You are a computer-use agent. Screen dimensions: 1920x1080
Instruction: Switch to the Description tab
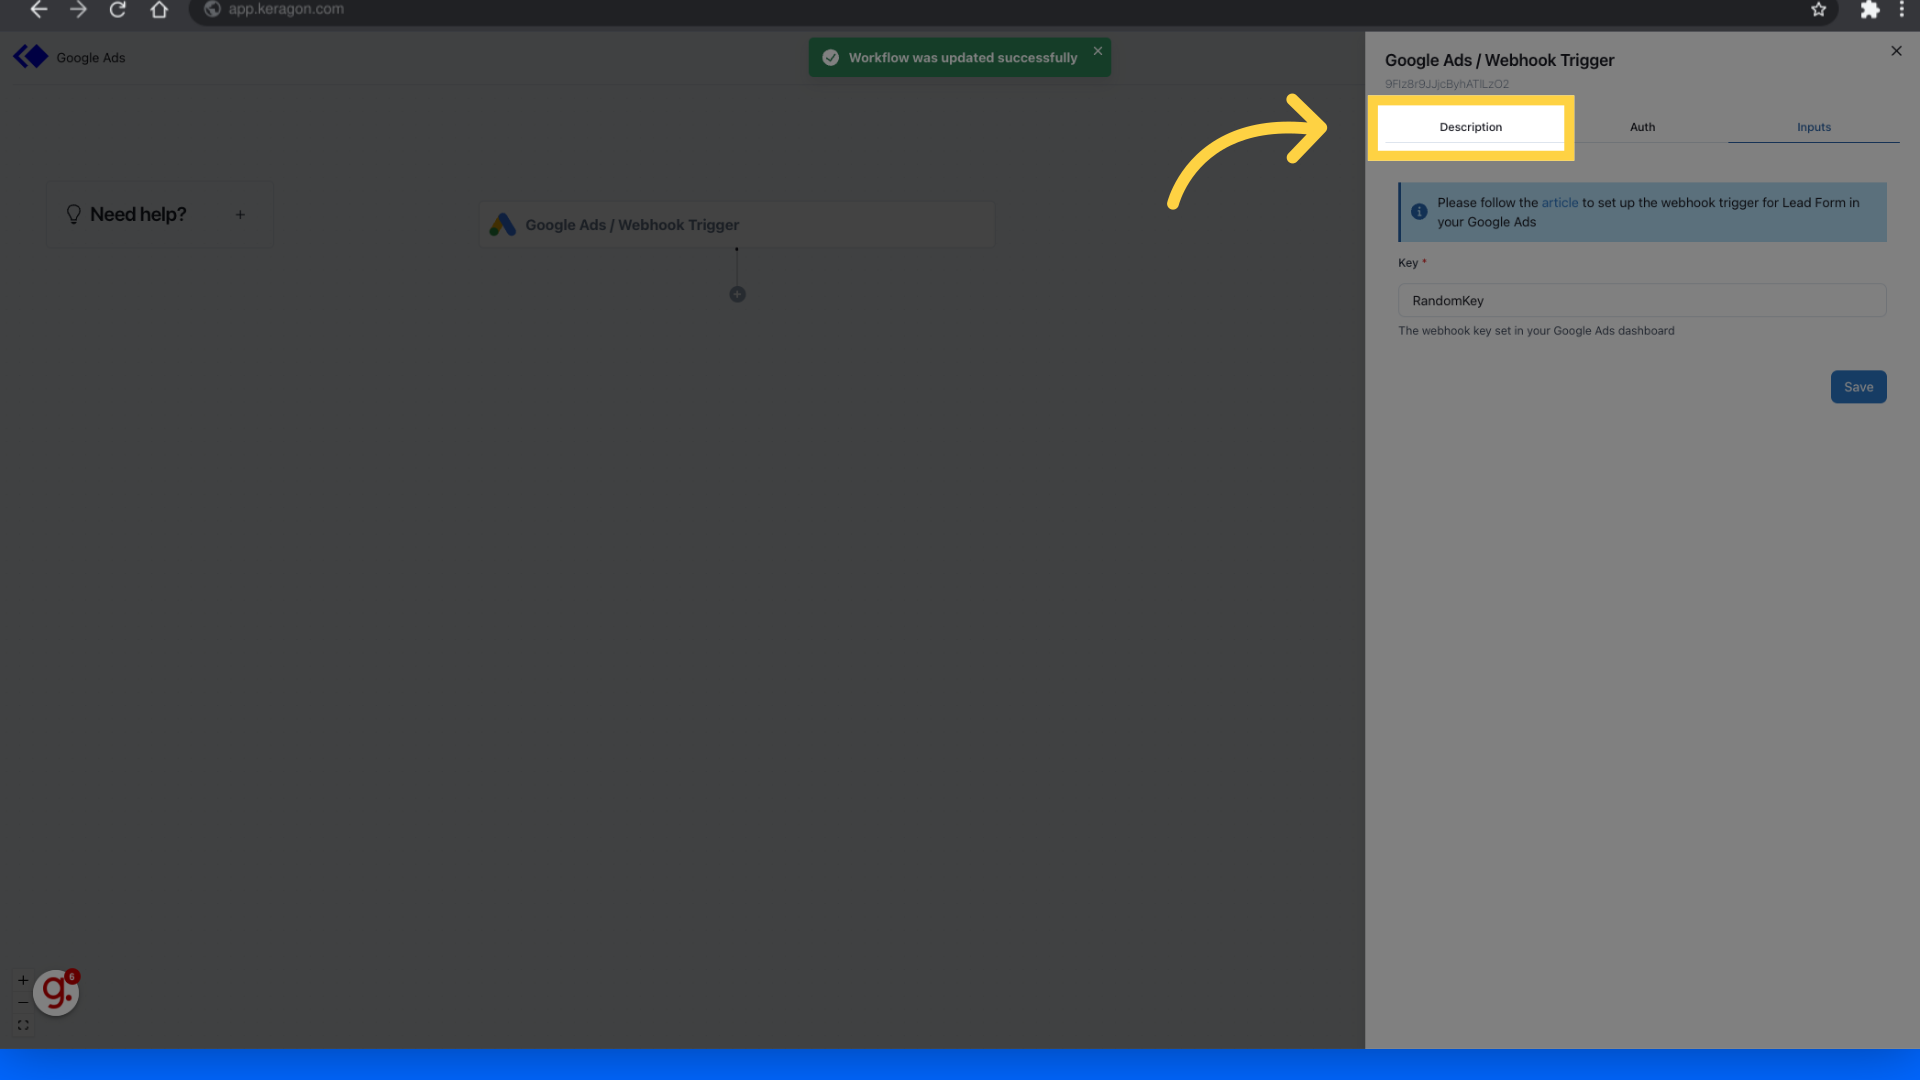click(1470, 127)
